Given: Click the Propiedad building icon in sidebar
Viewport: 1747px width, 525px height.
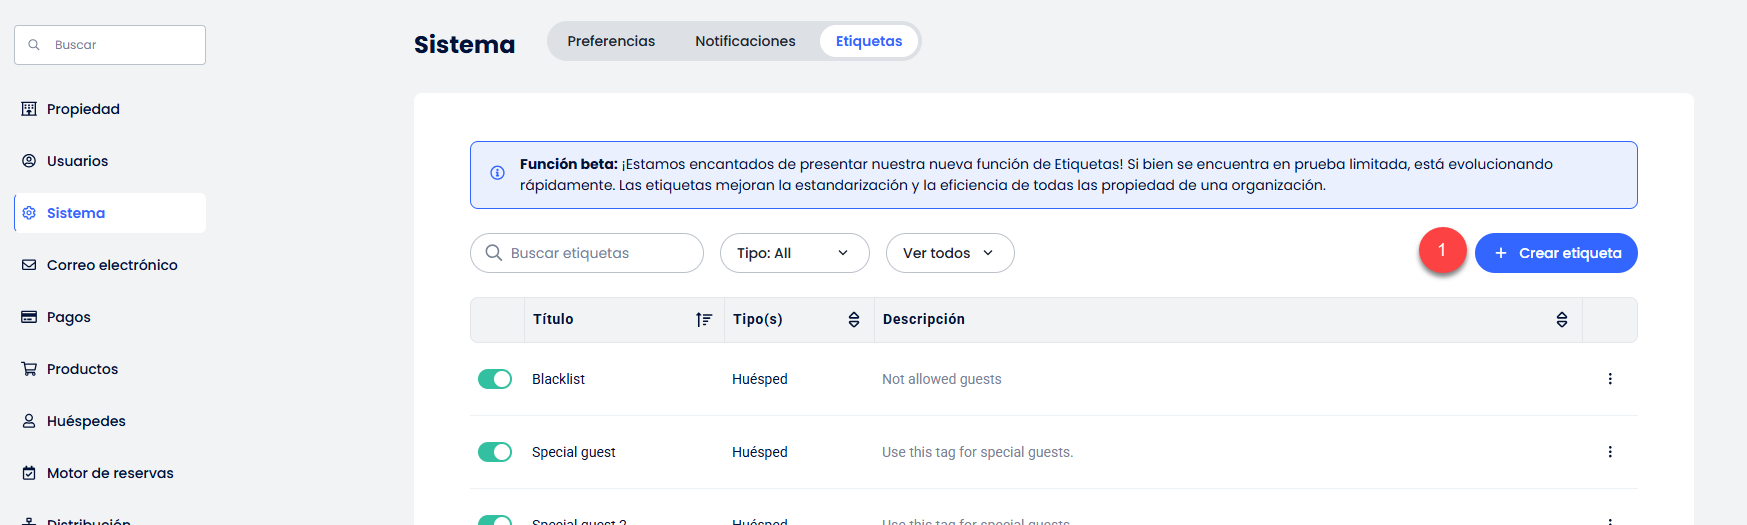Looking at the screenshot, I should tap(29, 109).
